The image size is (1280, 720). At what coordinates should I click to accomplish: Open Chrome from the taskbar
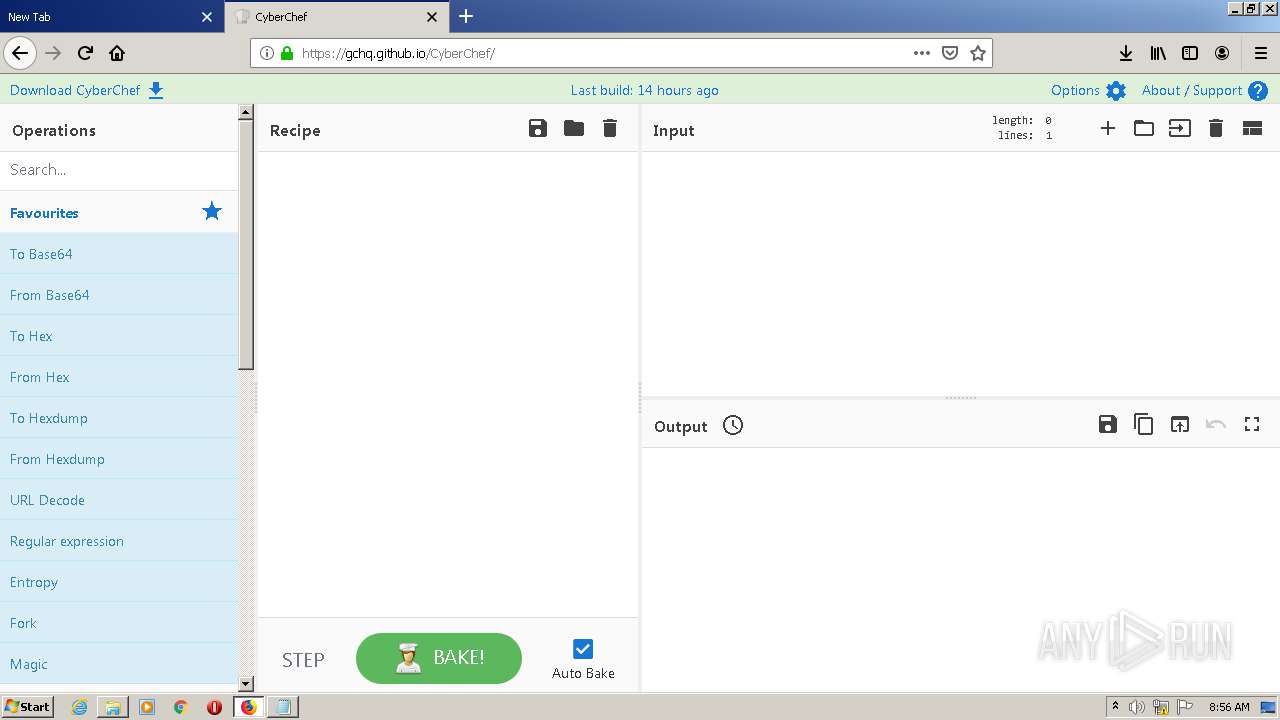point(180,707)
